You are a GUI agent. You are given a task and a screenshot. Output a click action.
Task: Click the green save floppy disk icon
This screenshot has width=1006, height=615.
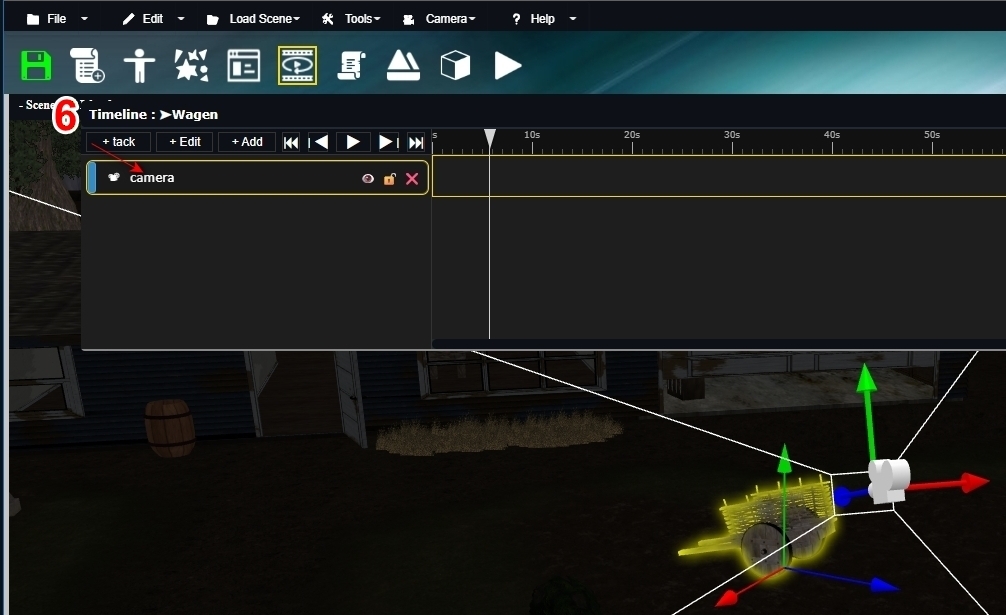coord(37,66)
